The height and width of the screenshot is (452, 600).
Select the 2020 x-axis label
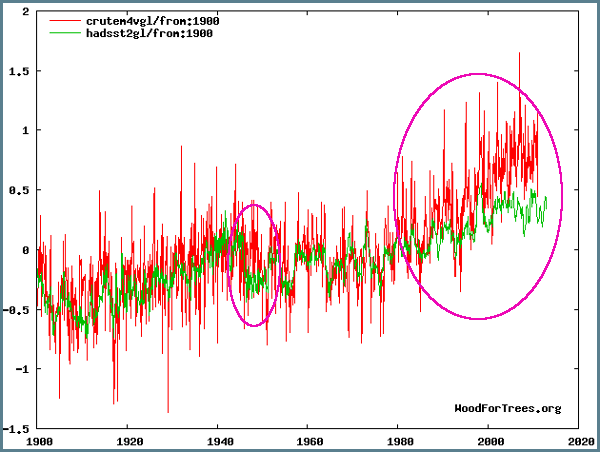pos(579,440)
